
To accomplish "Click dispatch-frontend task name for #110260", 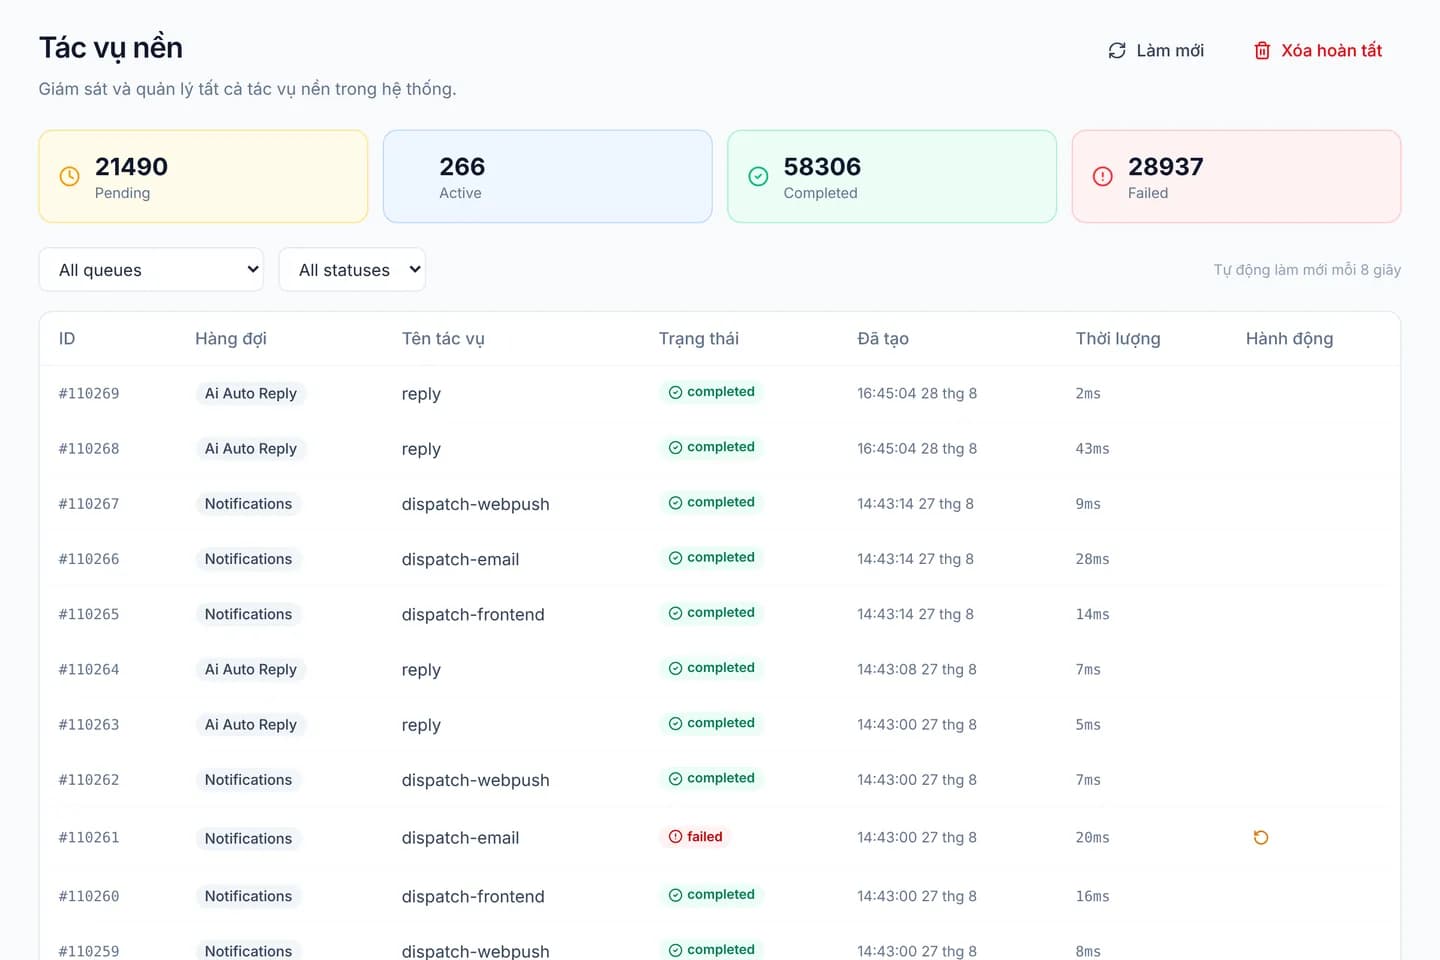I will pos(473,897).
